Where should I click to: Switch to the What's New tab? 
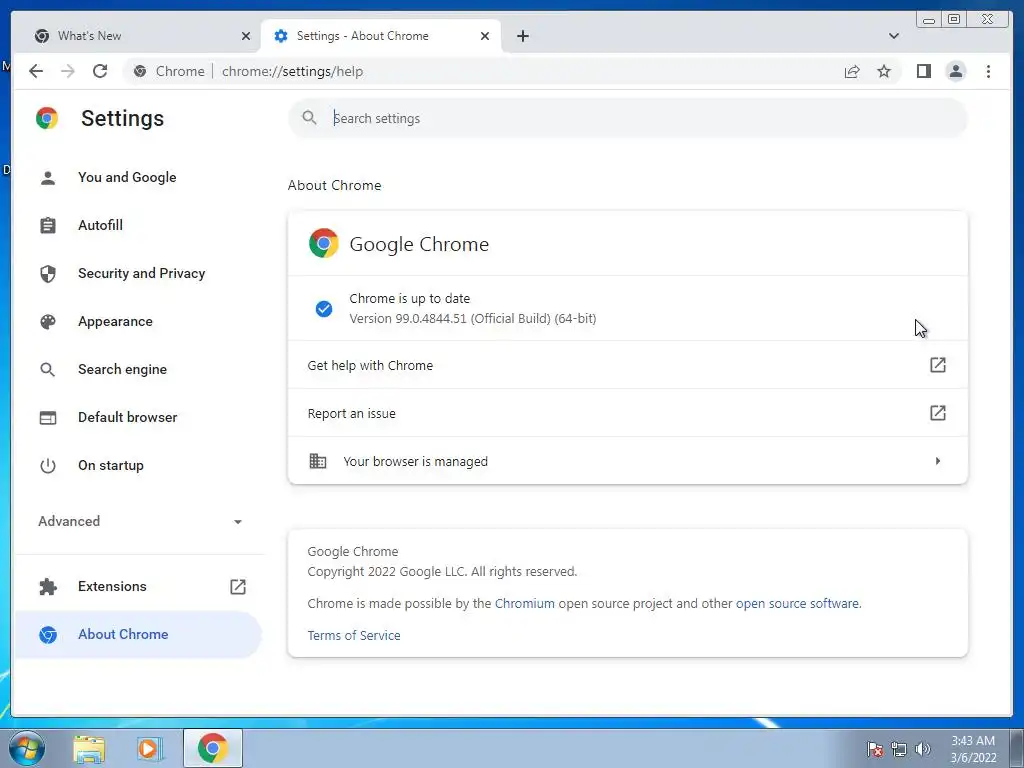(140, 36)
